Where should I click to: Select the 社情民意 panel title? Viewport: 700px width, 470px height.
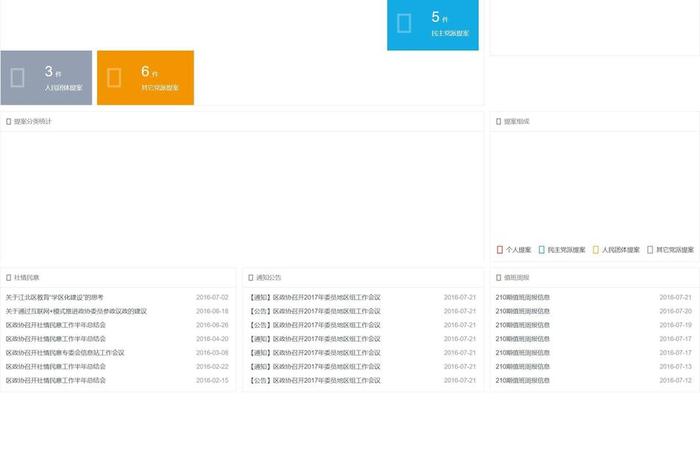(x=27, y=278)
